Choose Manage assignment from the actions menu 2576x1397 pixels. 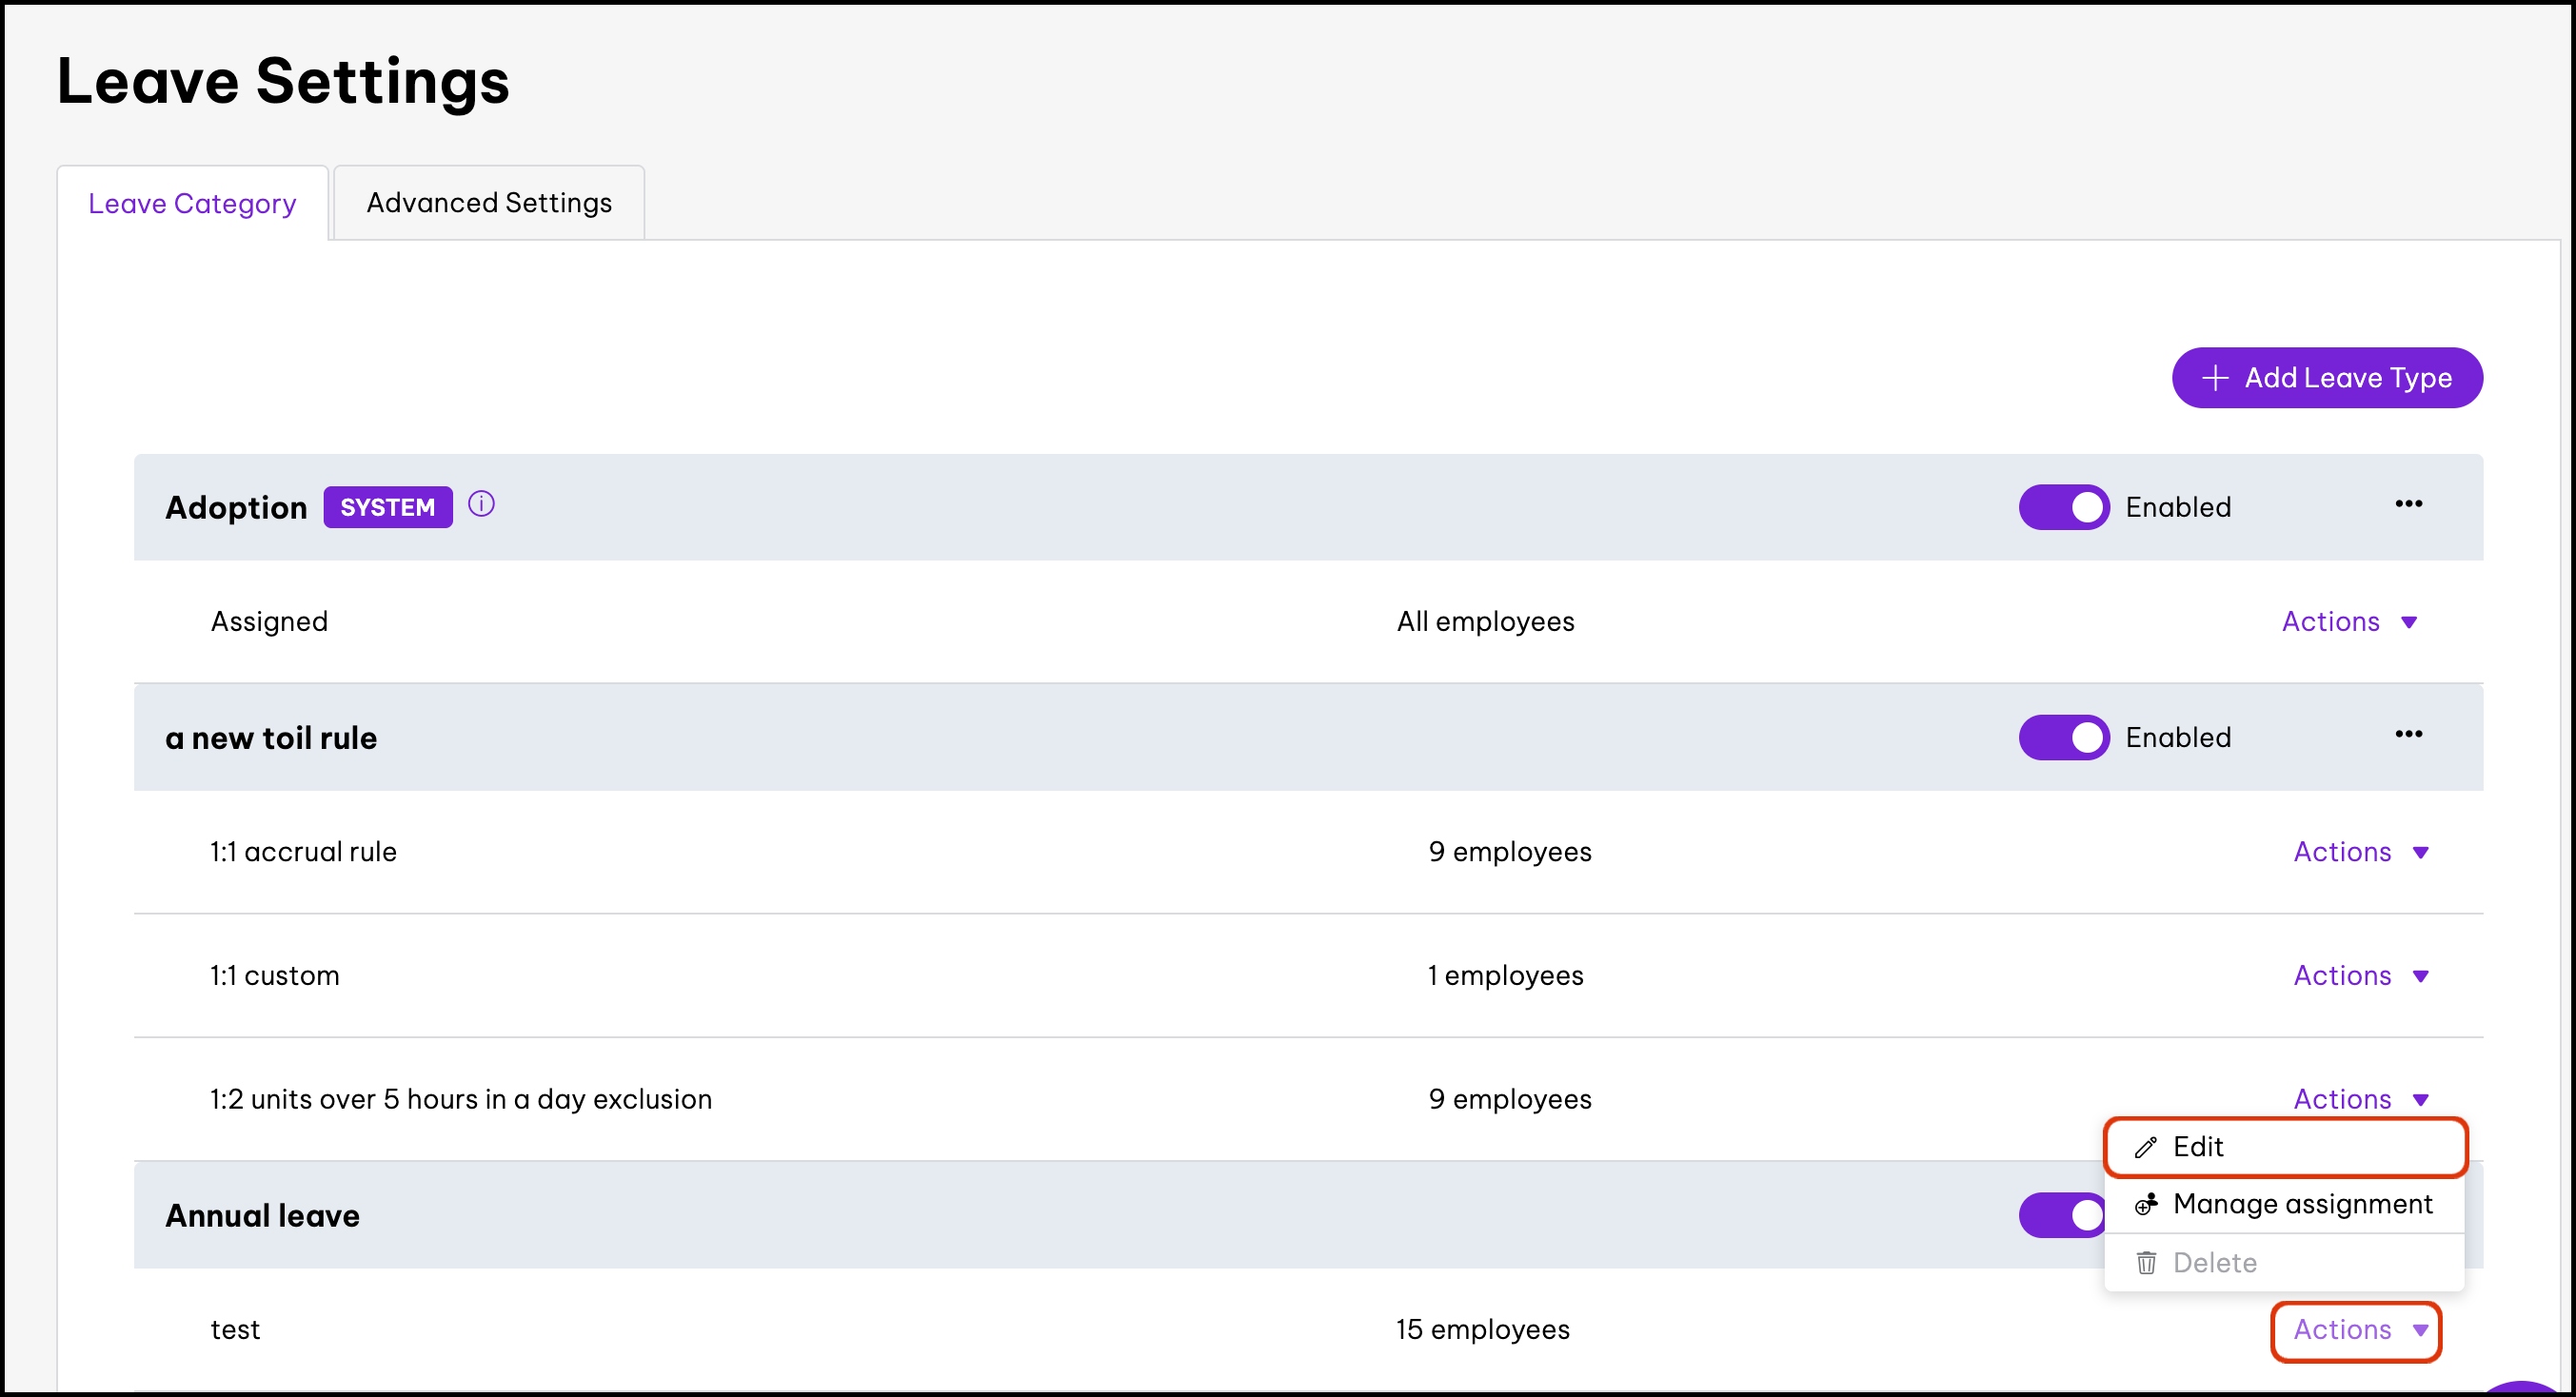tap(2301, 1205)
